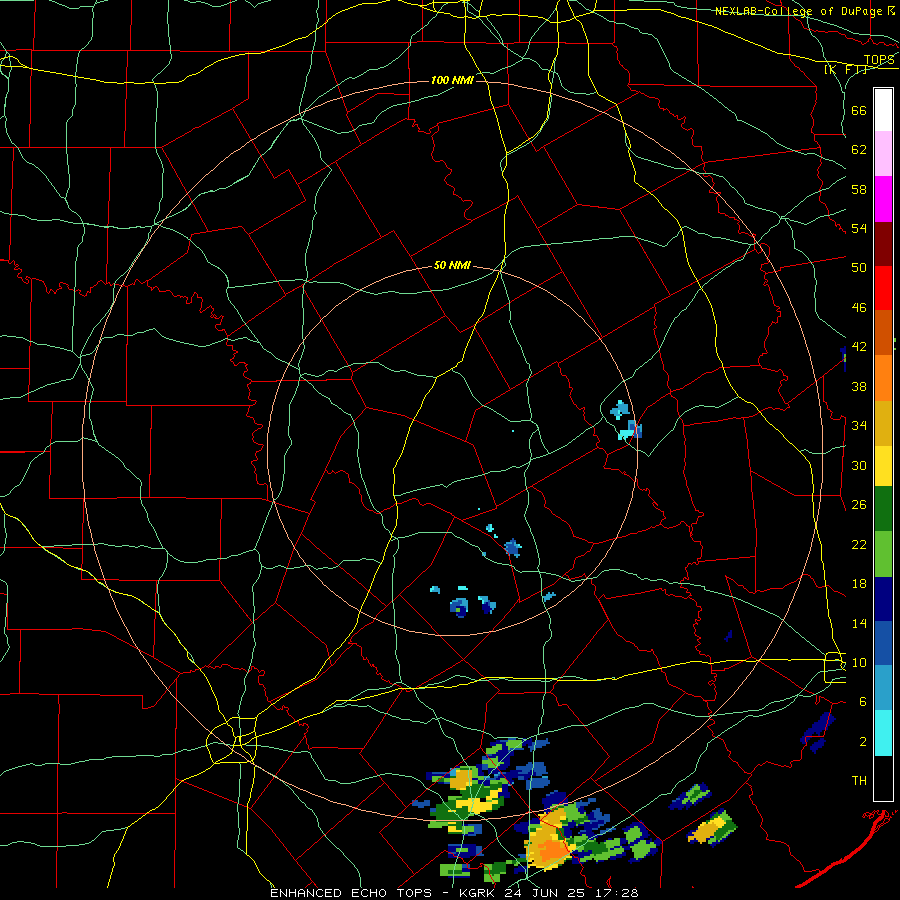900x900 pixels.
Task: Click the gold legend swatch
Action: tap(883, 422)
